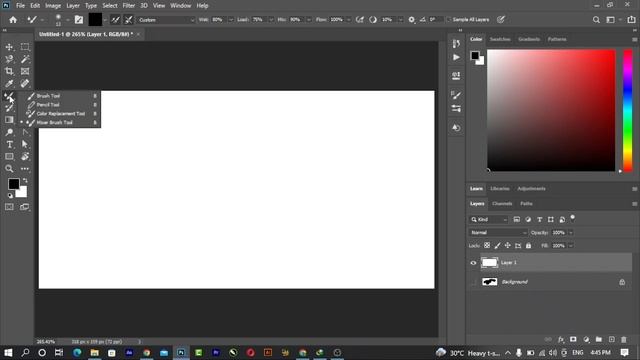Click the Actions play panel icon

(x=456, y=58)
